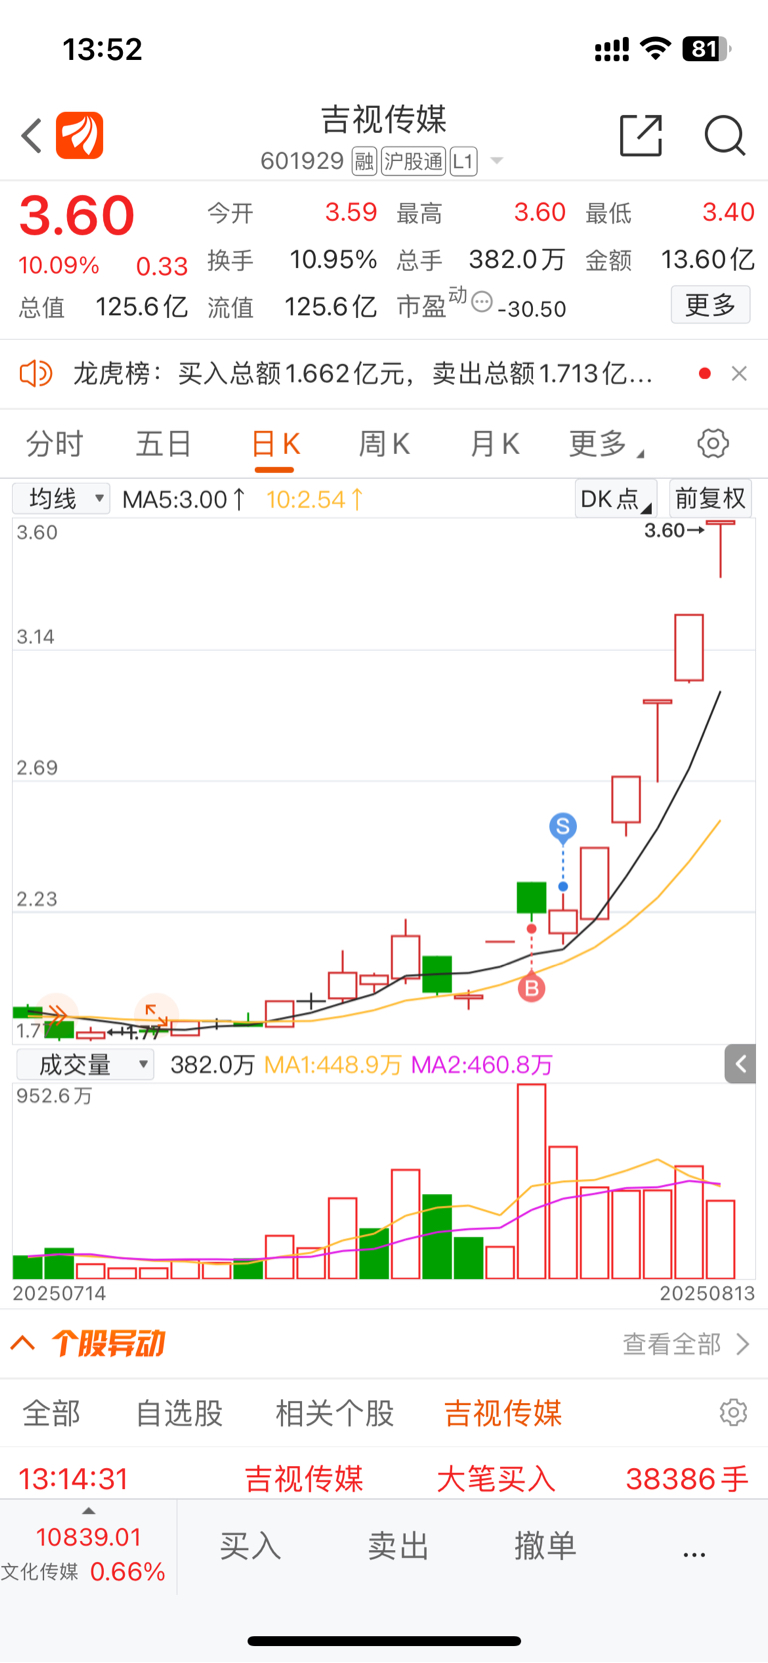The image size is (768, 1663).
Task: Tap the 更多 quote details button
Action: point(710,305)
